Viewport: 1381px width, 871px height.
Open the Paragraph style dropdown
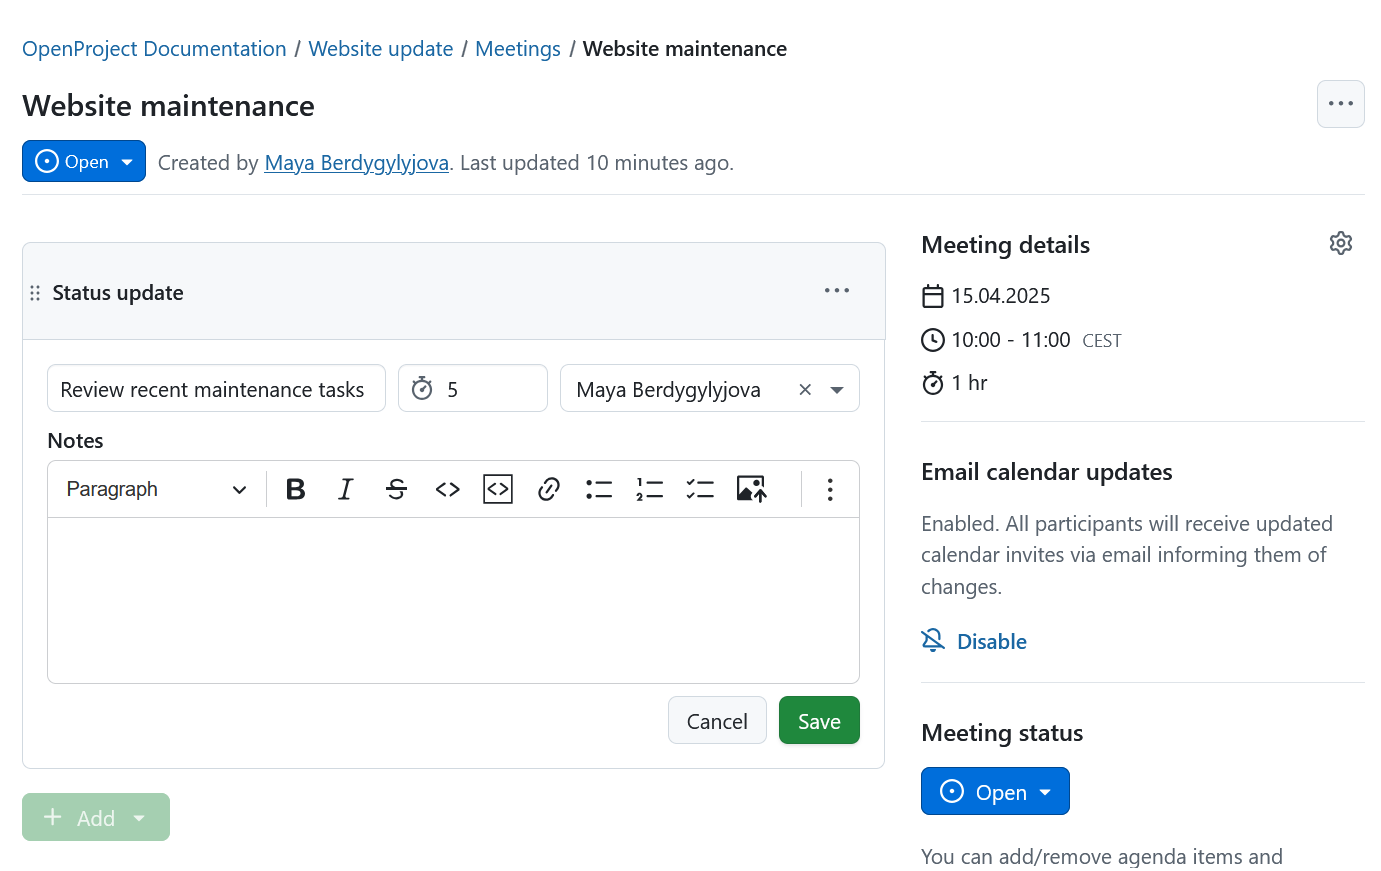pyautogui.click(x=155, y=489)
